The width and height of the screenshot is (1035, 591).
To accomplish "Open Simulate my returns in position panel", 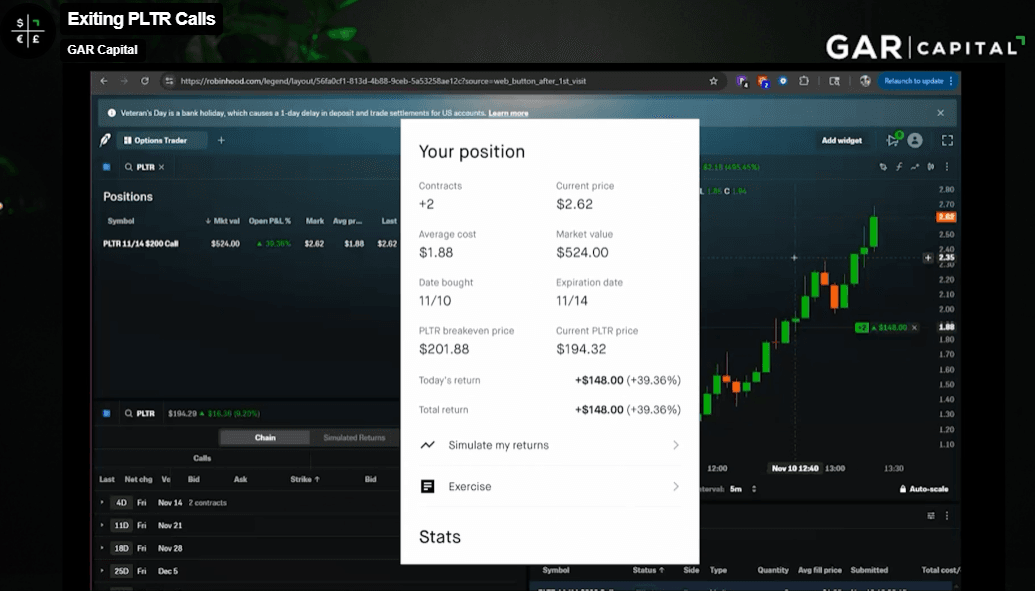I will point(549,445).
